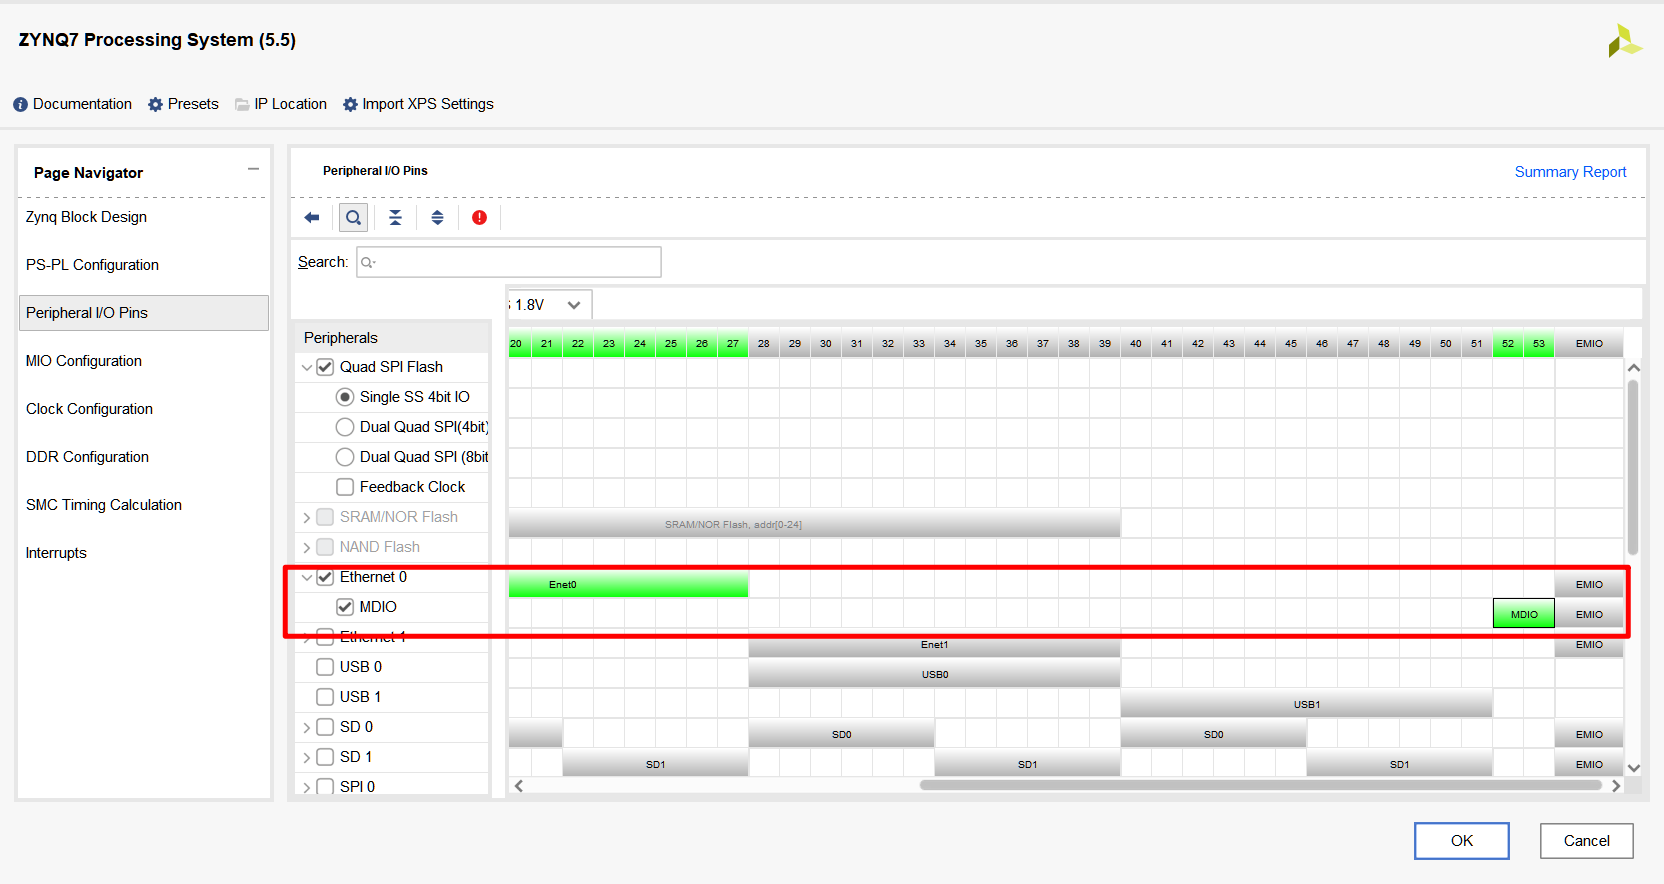Expand the SD 0 tree node
The width and height of the screenshot is (1664, 884).
(307, 728)
